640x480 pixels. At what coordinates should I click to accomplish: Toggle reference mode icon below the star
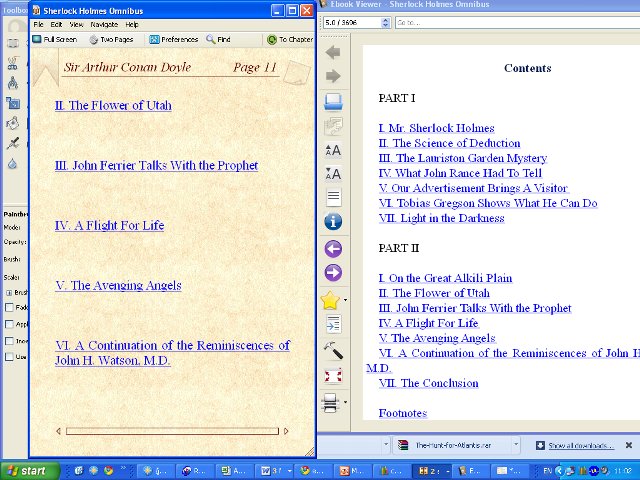(x=333, y=325)
